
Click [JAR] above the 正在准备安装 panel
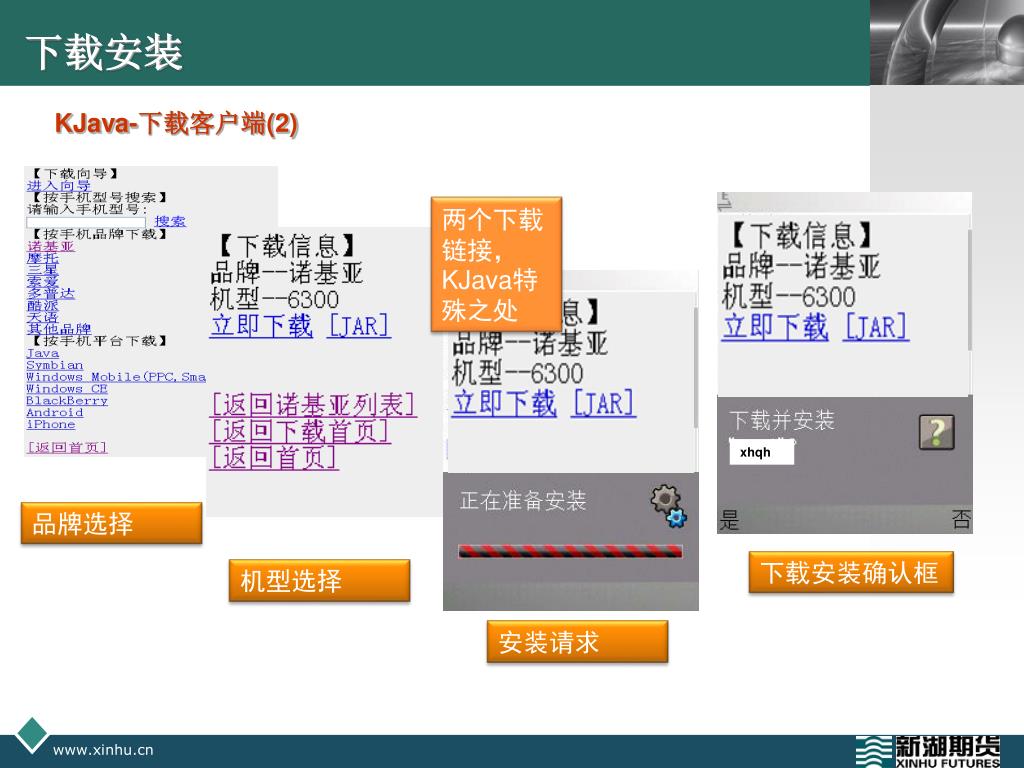pos(603,403)
